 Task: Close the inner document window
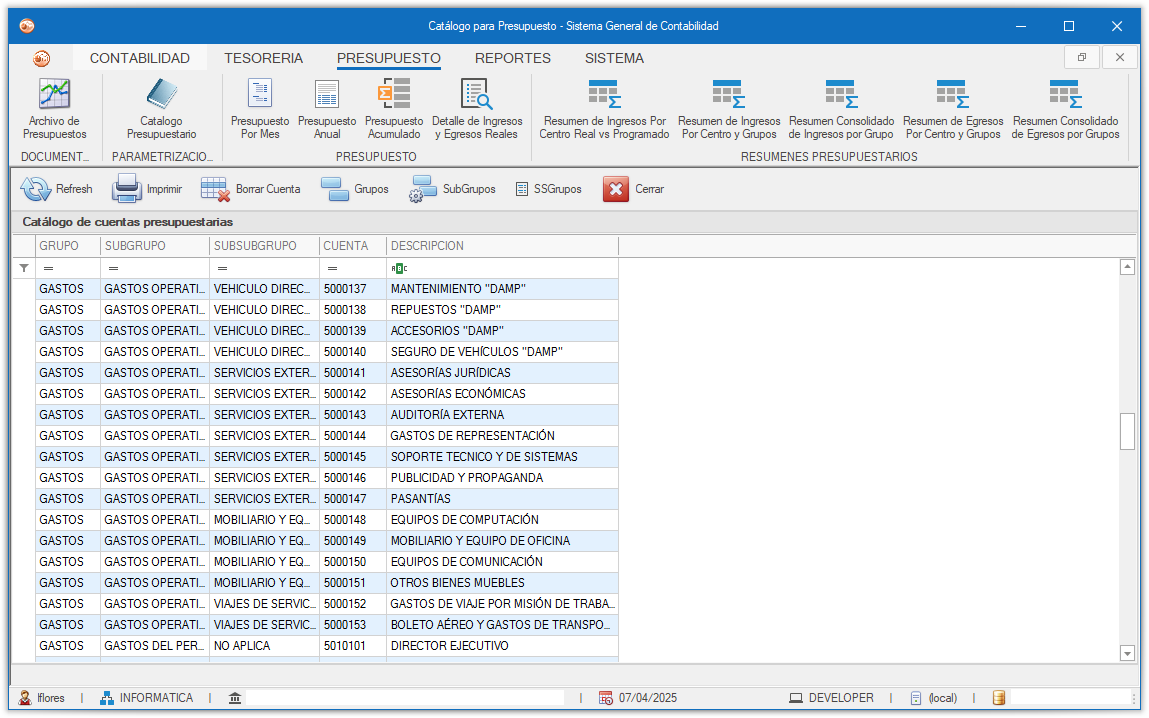[1120, 57]
